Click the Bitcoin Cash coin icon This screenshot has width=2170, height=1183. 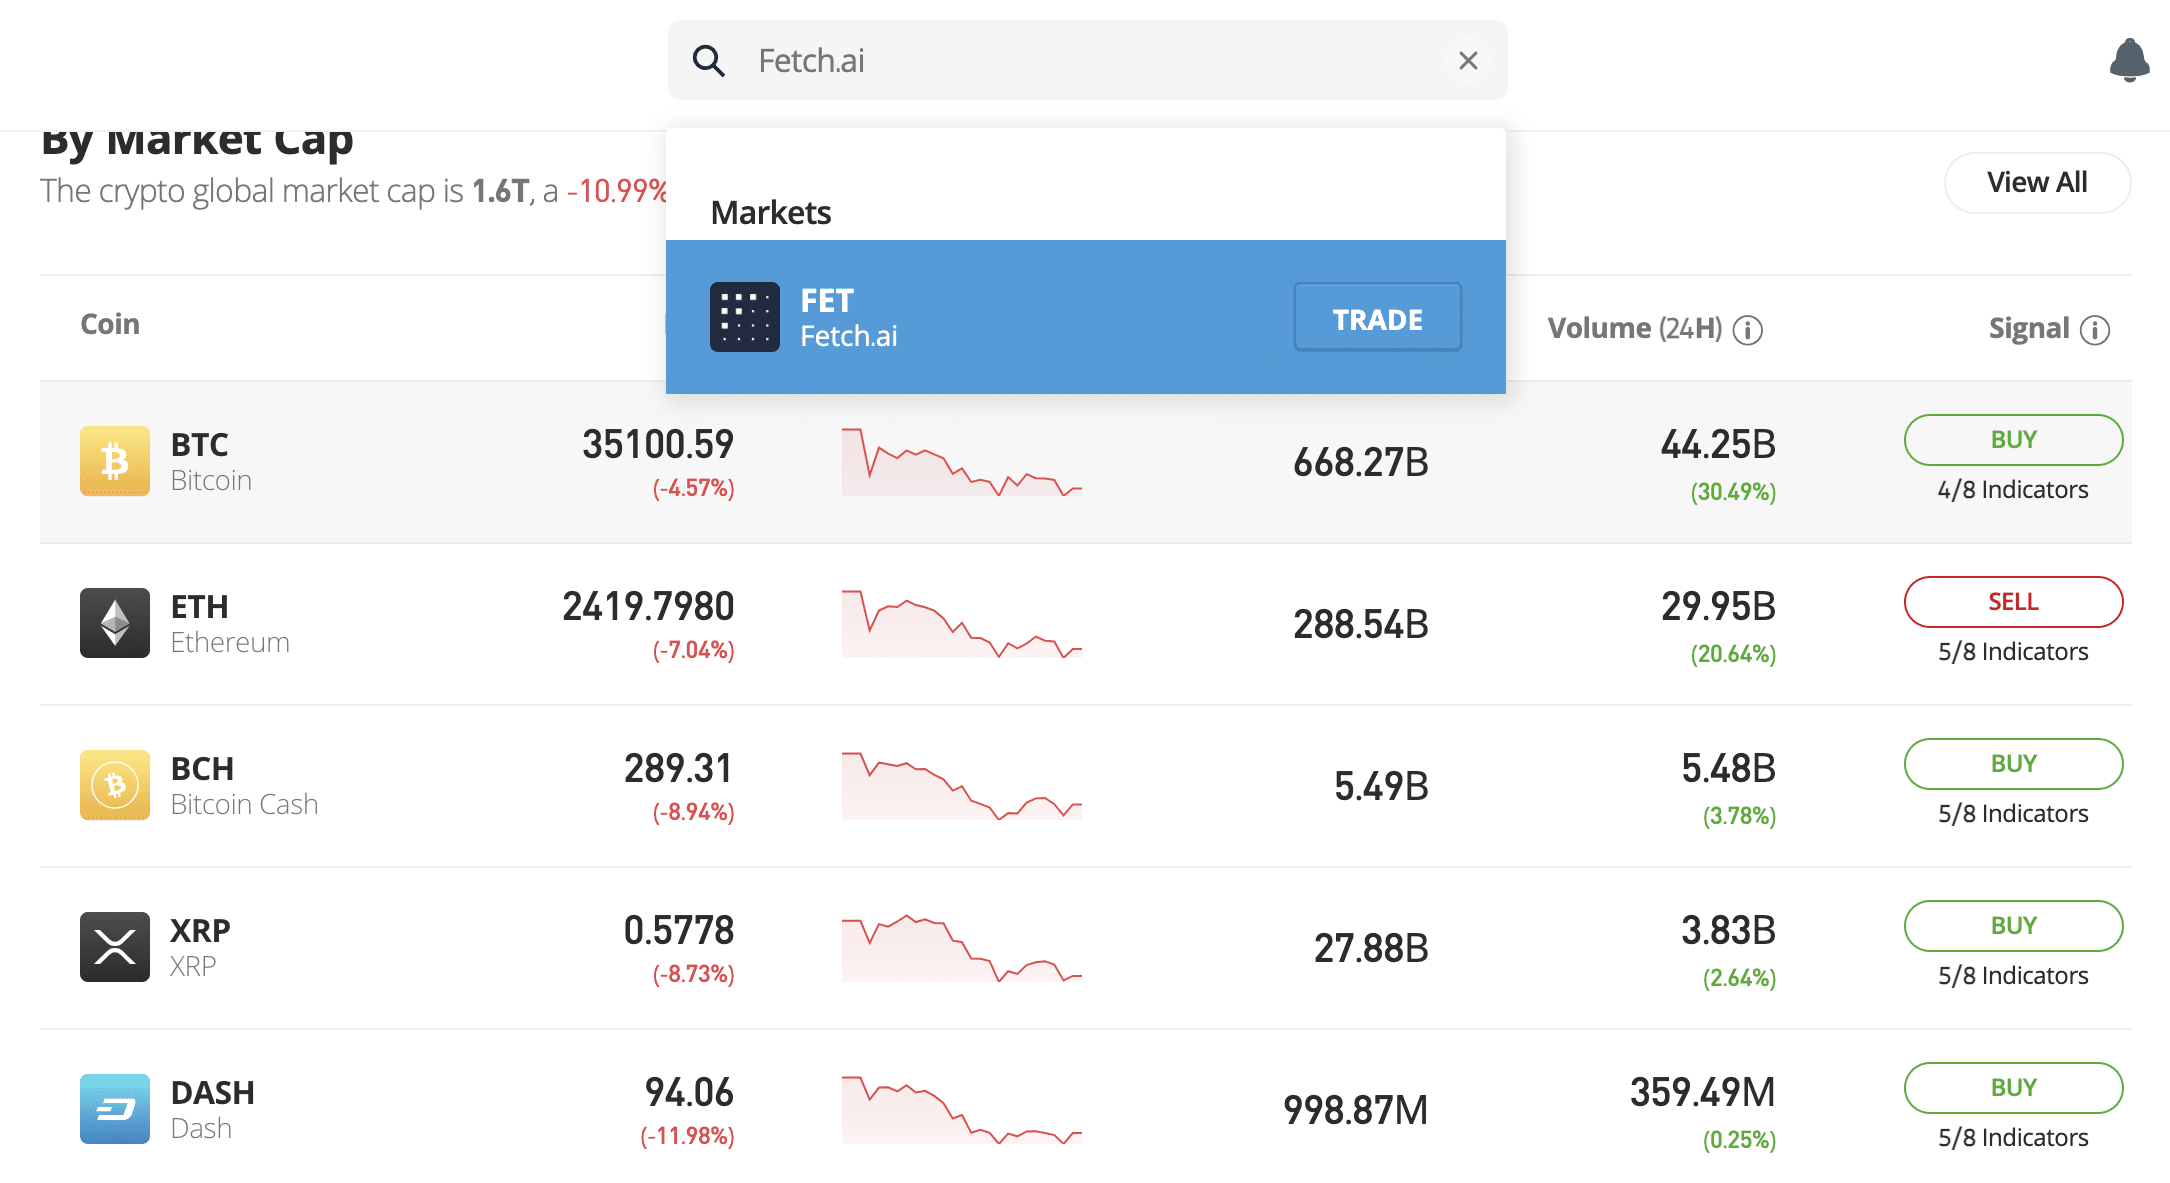pos(115,785)
